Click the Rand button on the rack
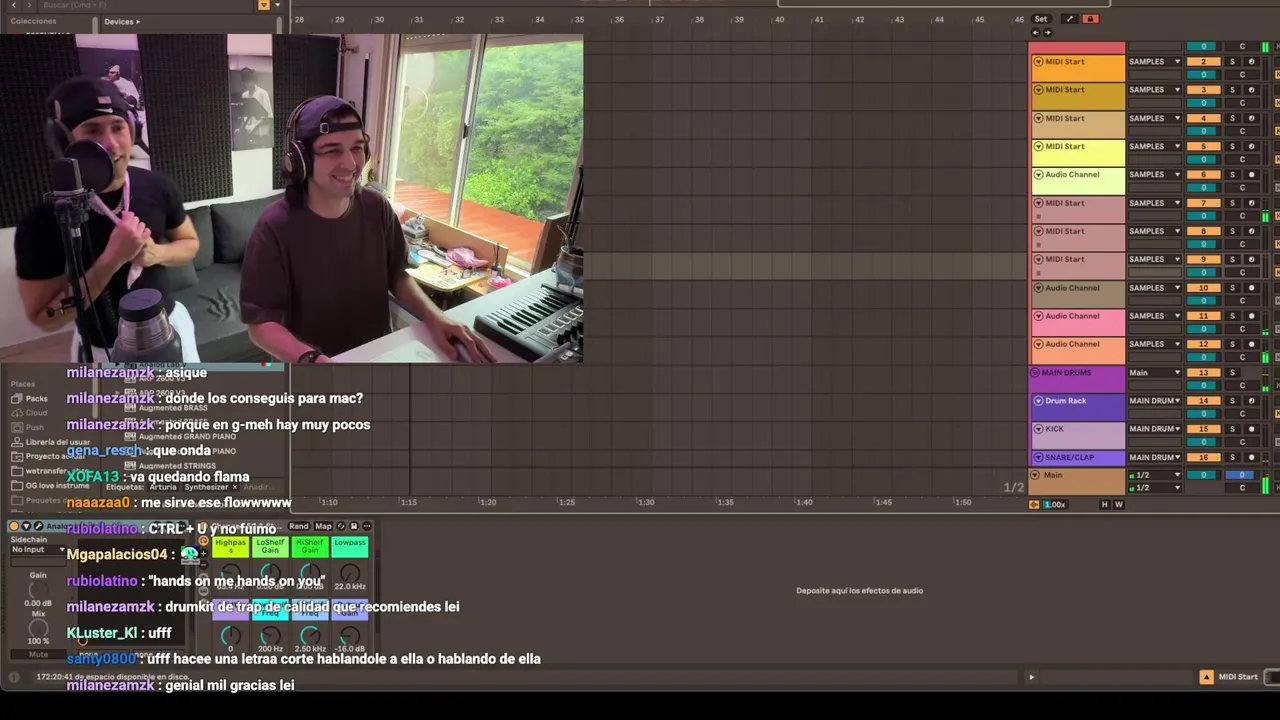 (299, 526)
